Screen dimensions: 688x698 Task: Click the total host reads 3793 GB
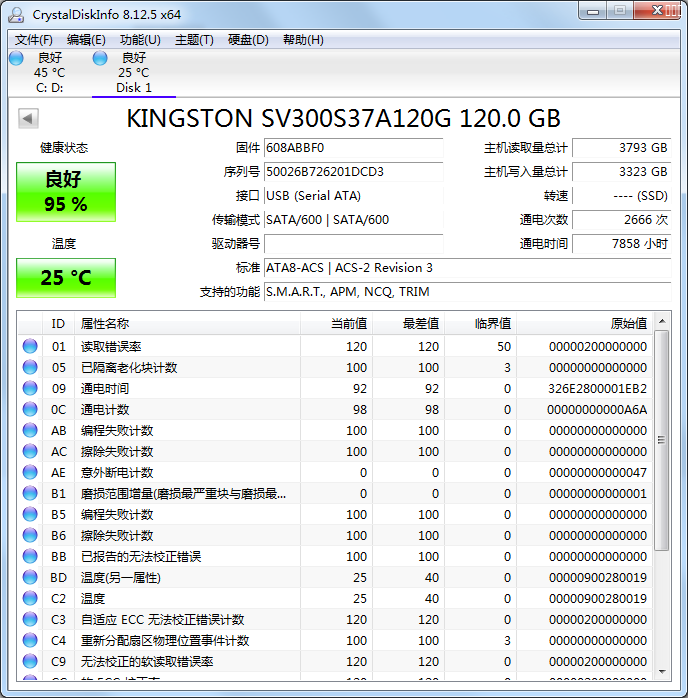[622, 148]
